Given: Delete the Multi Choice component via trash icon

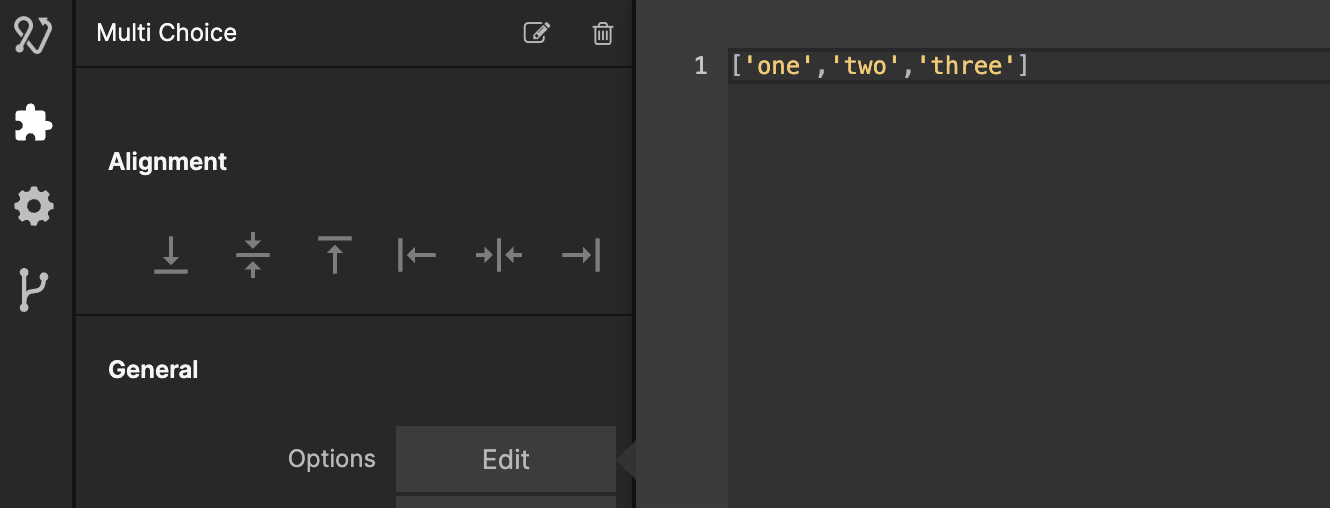Looking at the screenshot, I should 603,33.
